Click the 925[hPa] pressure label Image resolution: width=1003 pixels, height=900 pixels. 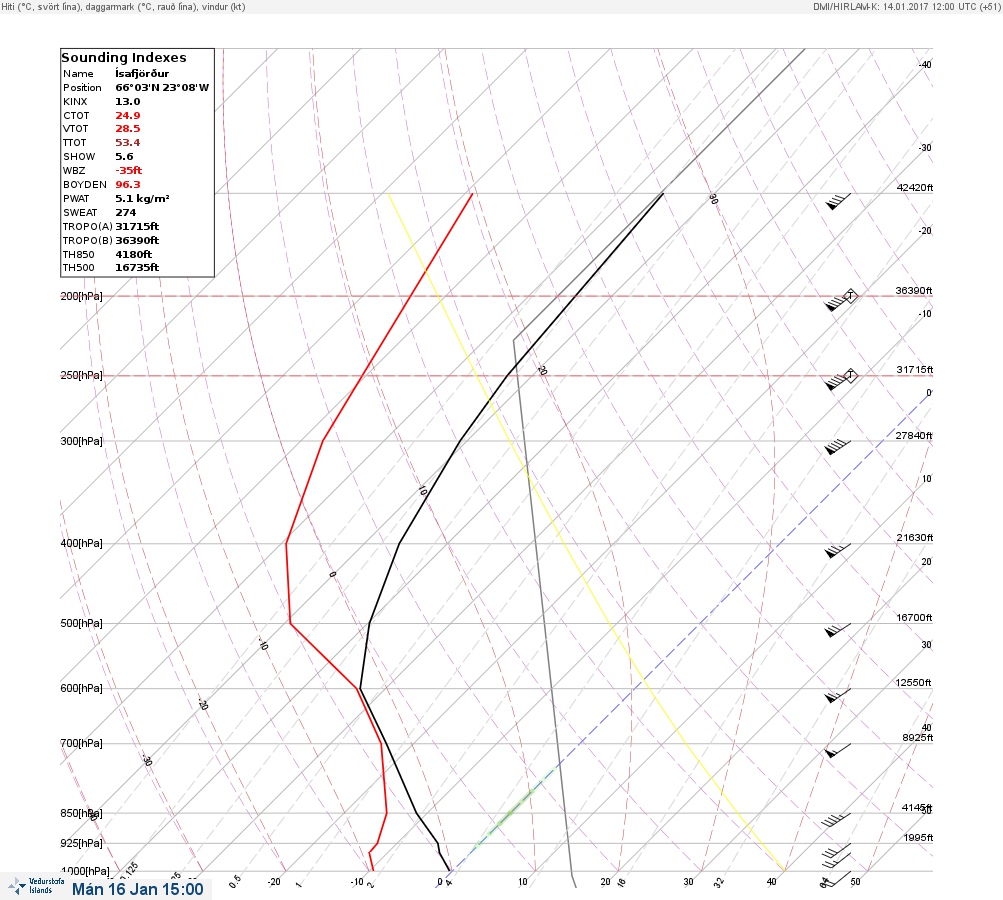(x=81, y=843)
